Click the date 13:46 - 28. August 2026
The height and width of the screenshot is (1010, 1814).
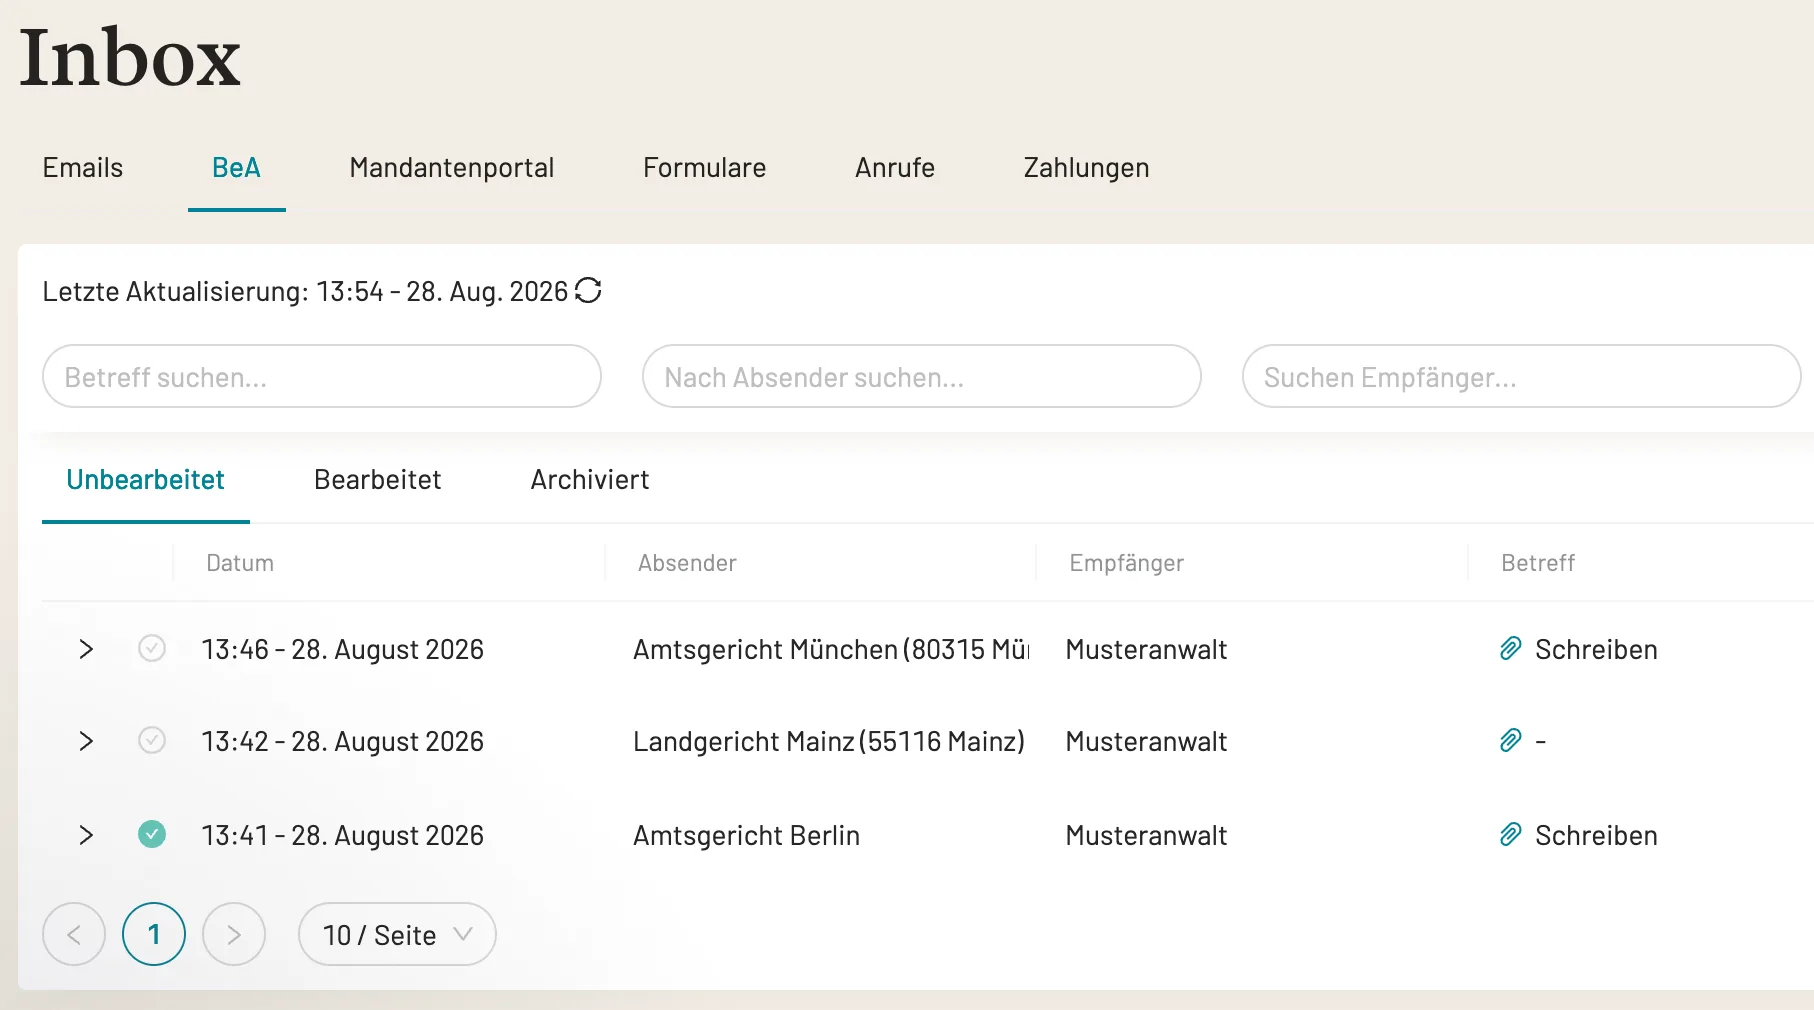tap(343, 650)
